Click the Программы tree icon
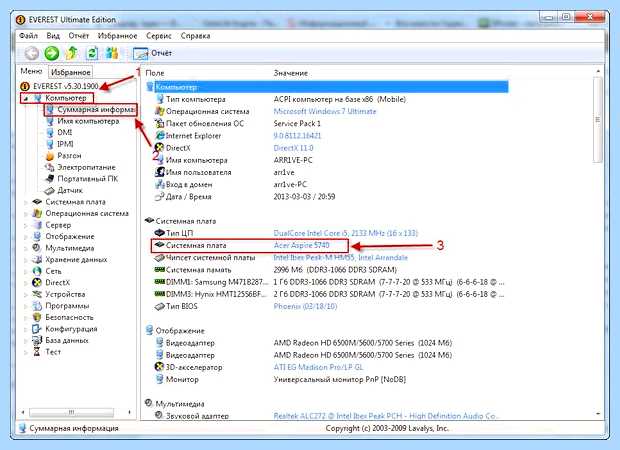The width and height of the screenshot is (620, 450). (x=37, y=306)
